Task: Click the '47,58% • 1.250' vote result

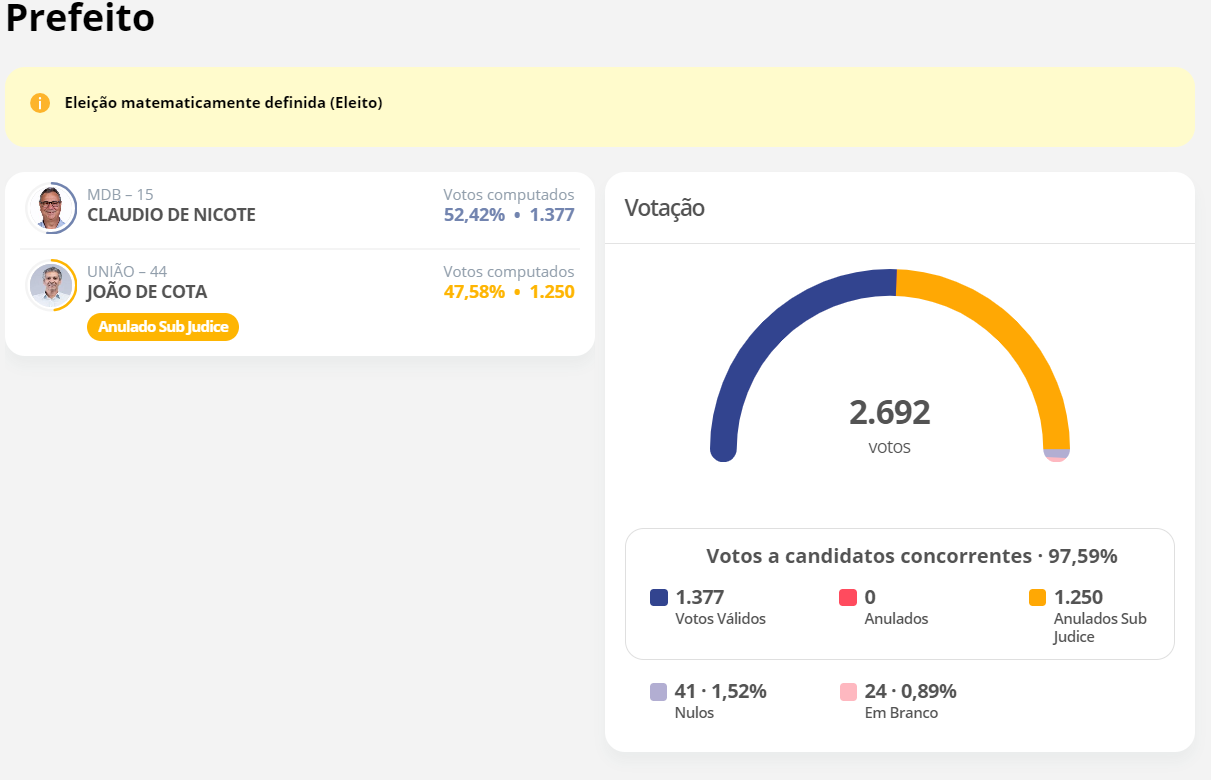Action: (509, 292)
